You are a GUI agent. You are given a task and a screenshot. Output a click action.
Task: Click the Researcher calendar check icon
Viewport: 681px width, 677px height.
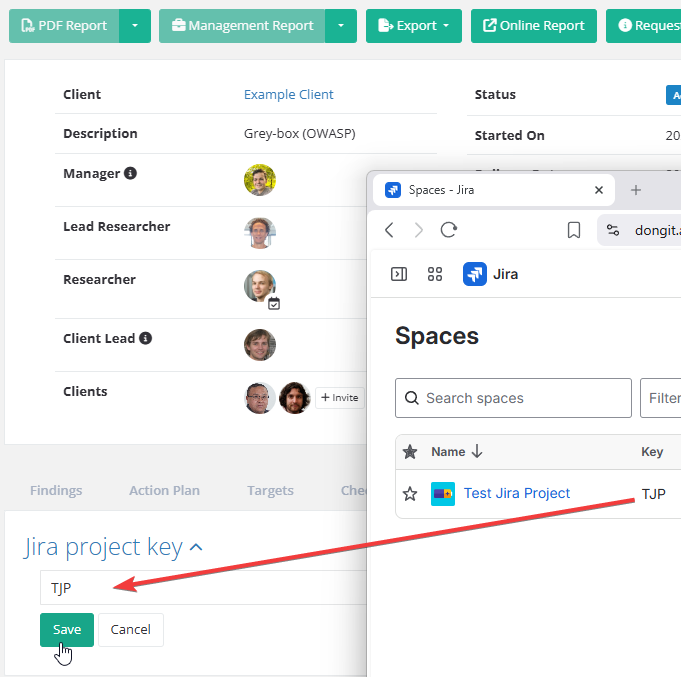[274, 304]
